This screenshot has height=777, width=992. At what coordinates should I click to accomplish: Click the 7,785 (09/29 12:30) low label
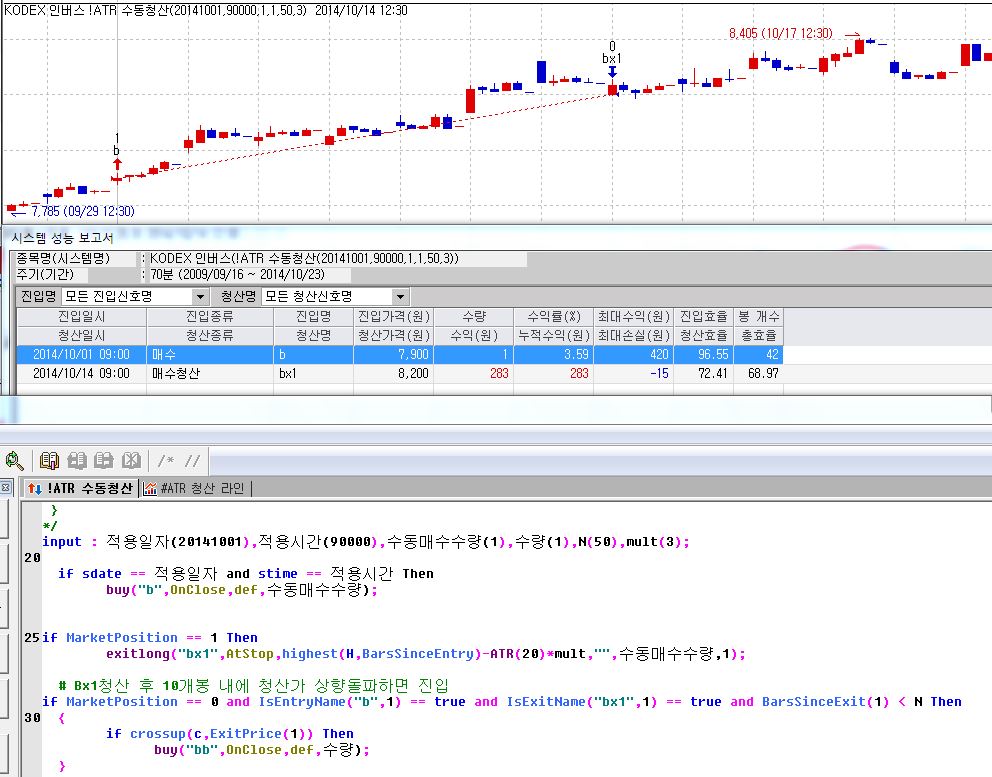(x=83, y=211)
